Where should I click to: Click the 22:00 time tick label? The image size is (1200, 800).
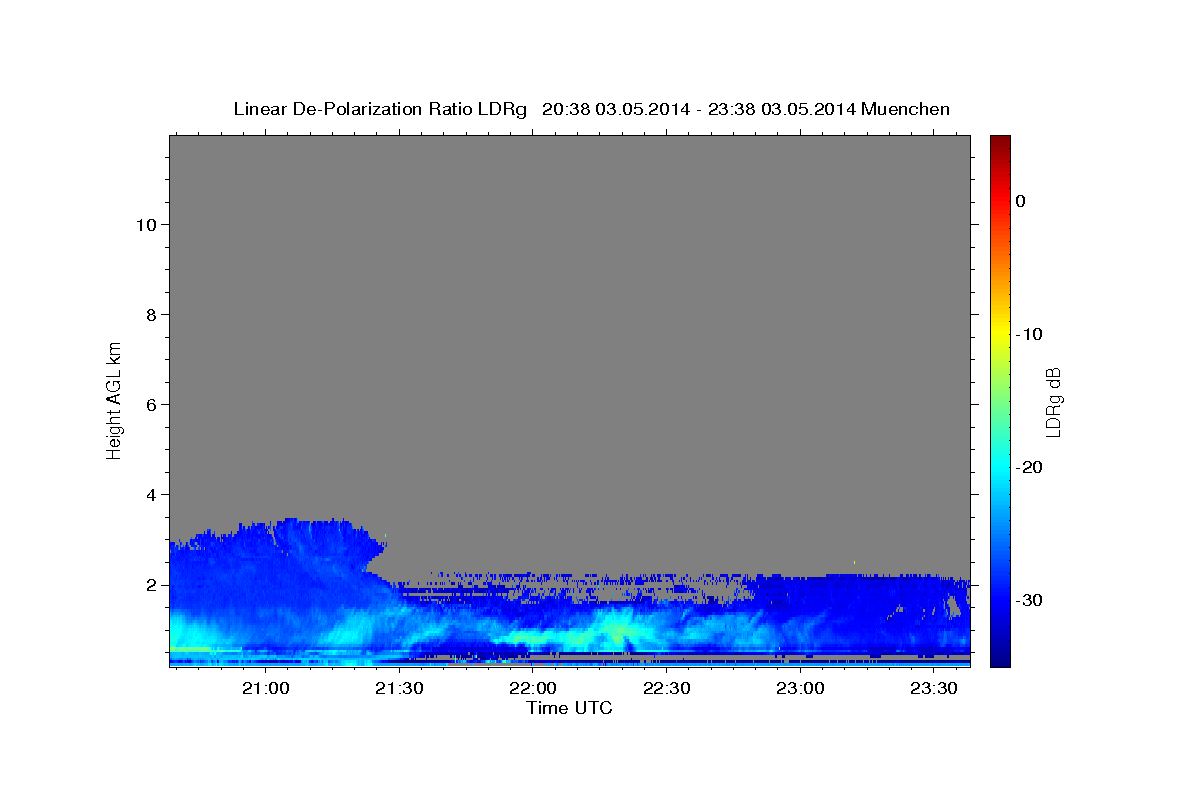pos(532,688)
